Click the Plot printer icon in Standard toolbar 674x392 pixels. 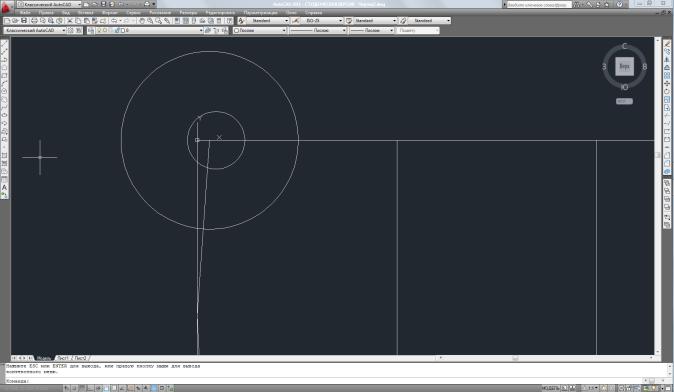point(34,21)
